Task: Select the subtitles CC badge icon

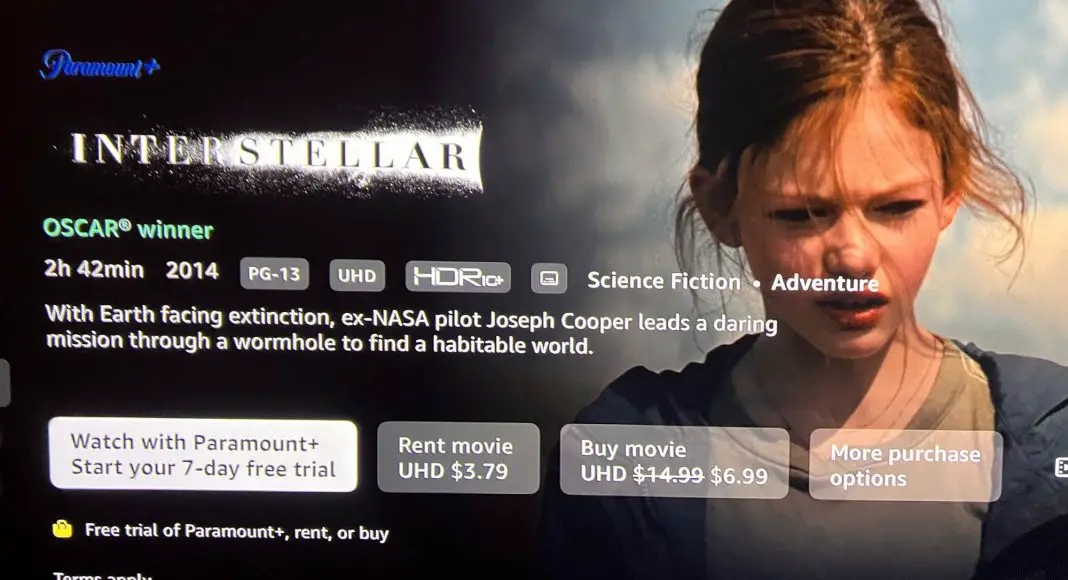Action: point(549,278)
